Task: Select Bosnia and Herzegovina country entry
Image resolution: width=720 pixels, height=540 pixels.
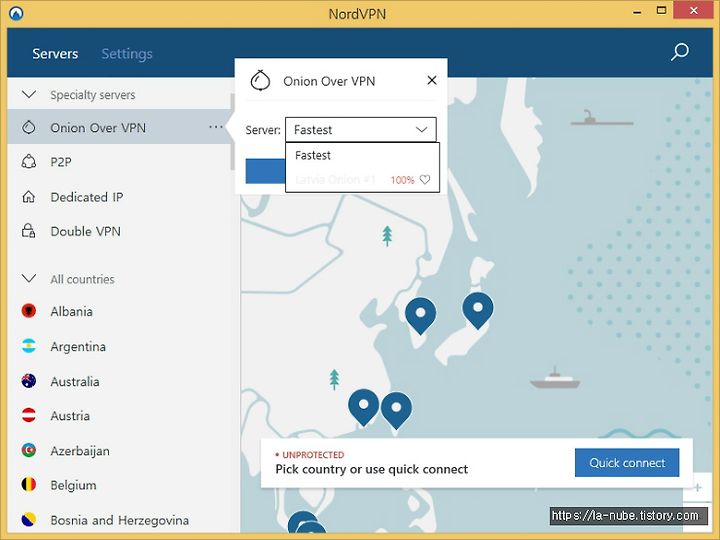Action: click(x=119, y=519)
